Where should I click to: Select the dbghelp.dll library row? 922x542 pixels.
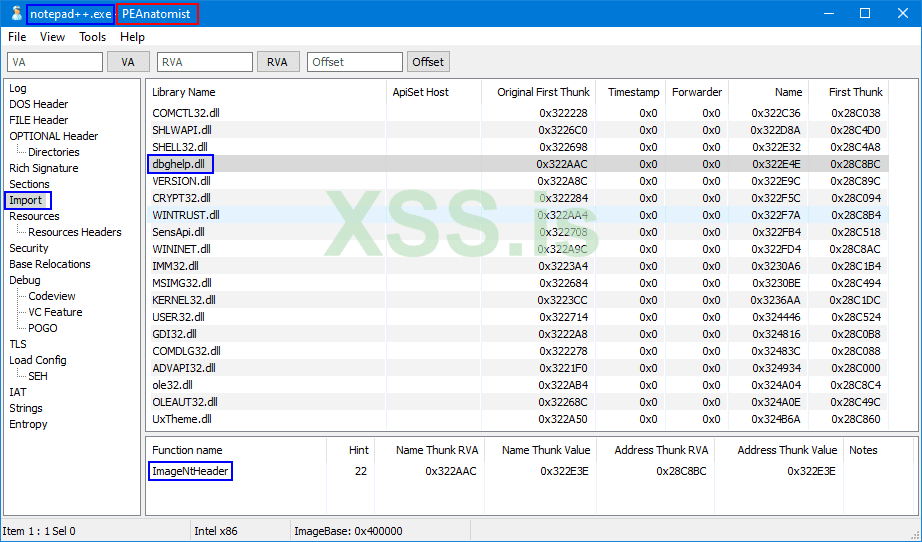coord(517,164)
